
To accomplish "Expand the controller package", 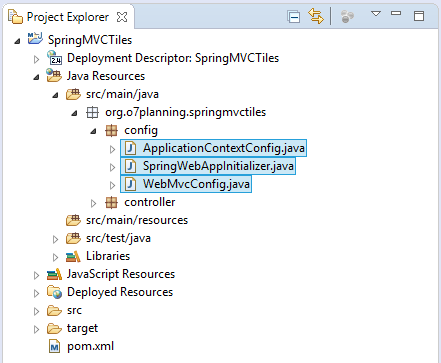I will click(x=93, y=203).
